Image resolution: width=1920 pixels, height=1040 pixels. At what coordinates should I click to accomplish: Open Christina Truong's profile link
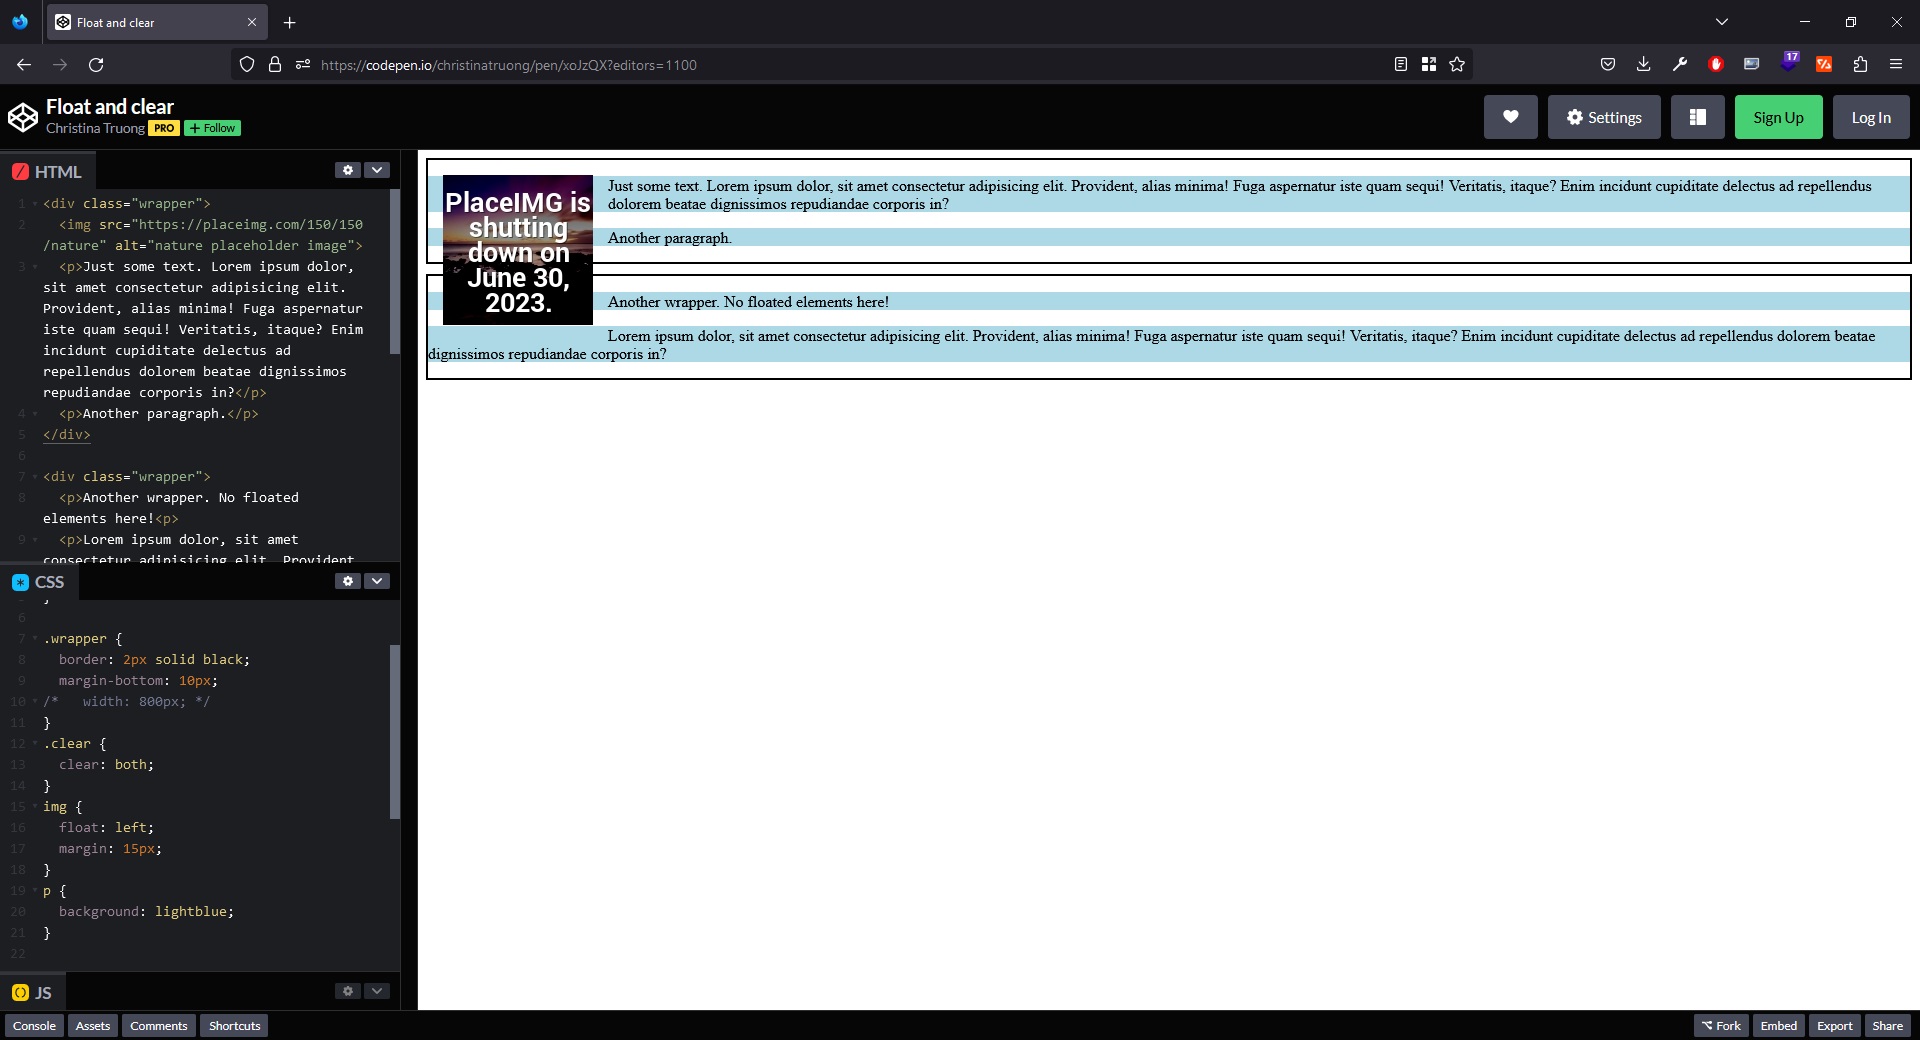click(x=95, y=128)
